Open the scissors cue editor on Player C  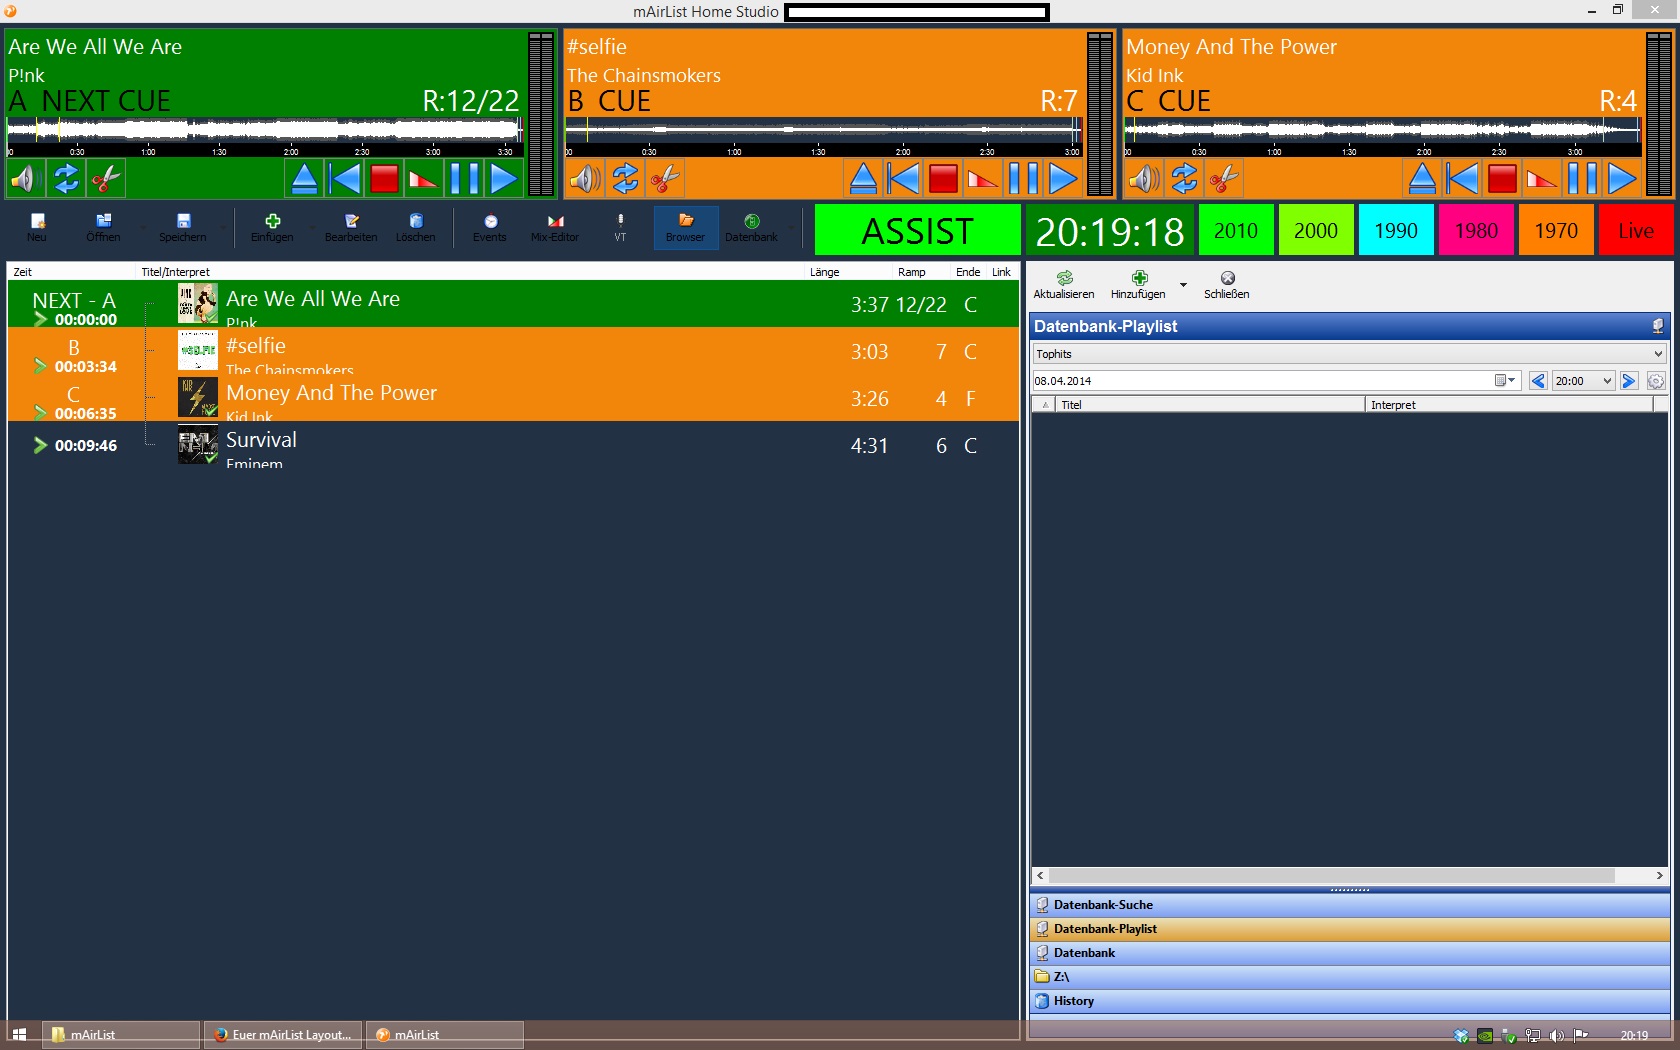tap(1224, 179)
